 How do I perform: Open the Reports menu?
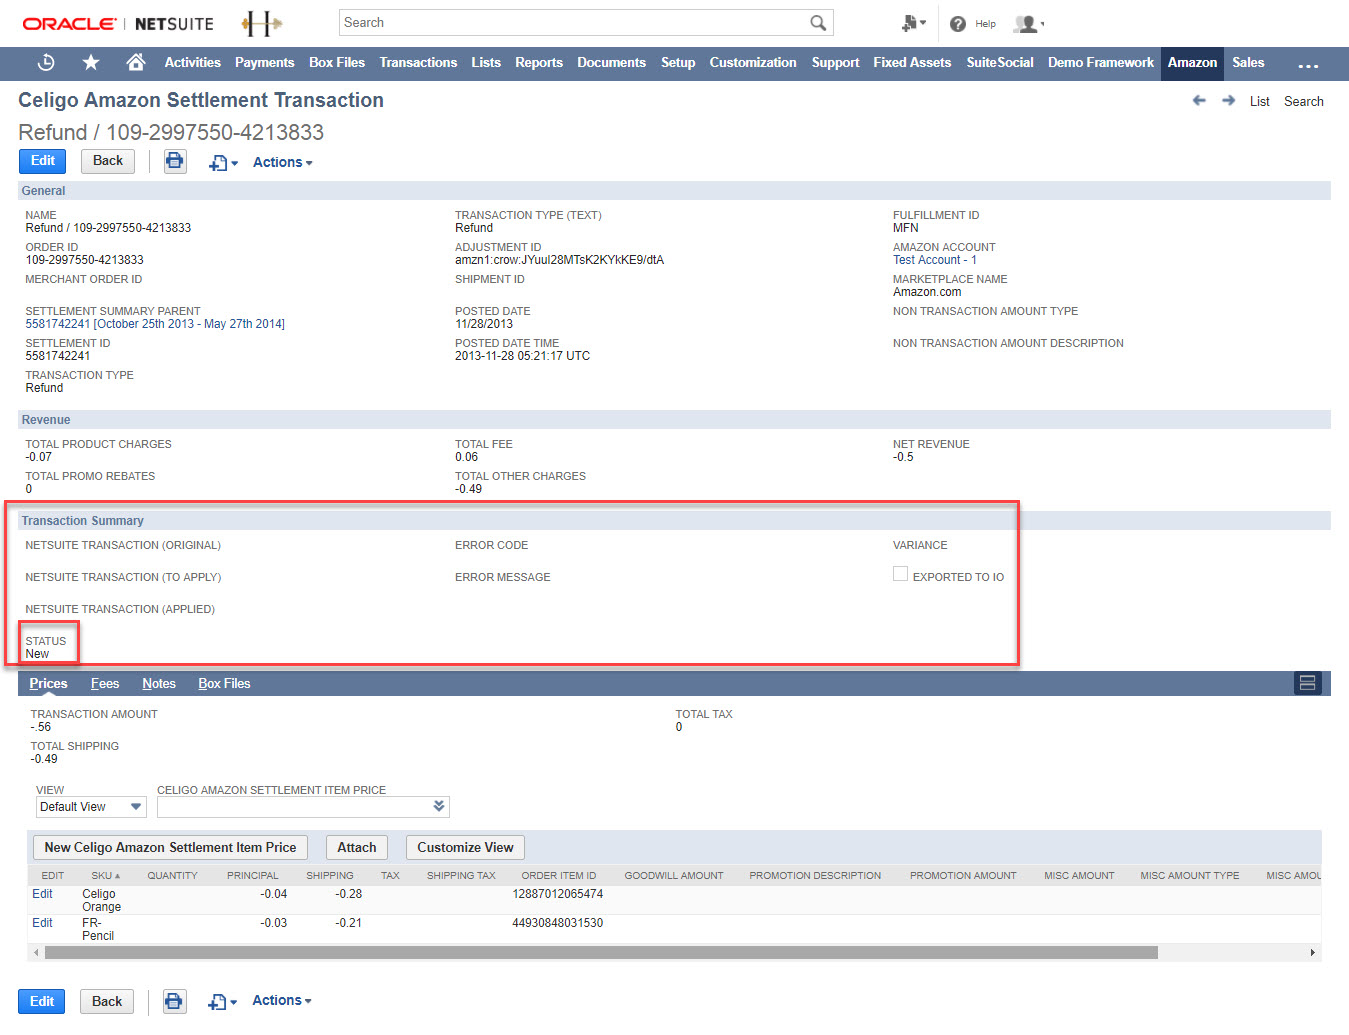[x=539, y=63]
